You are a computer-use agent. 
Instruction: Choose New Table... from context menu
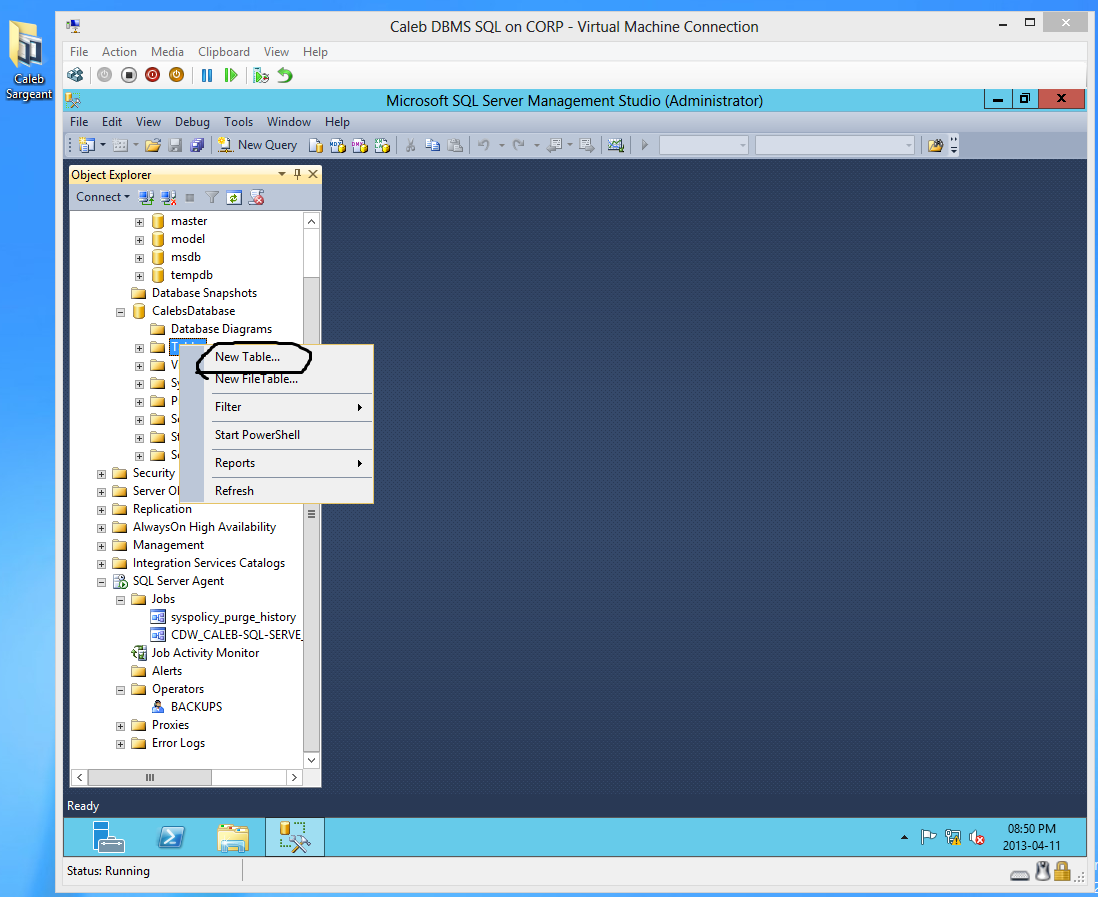[247, 356]
